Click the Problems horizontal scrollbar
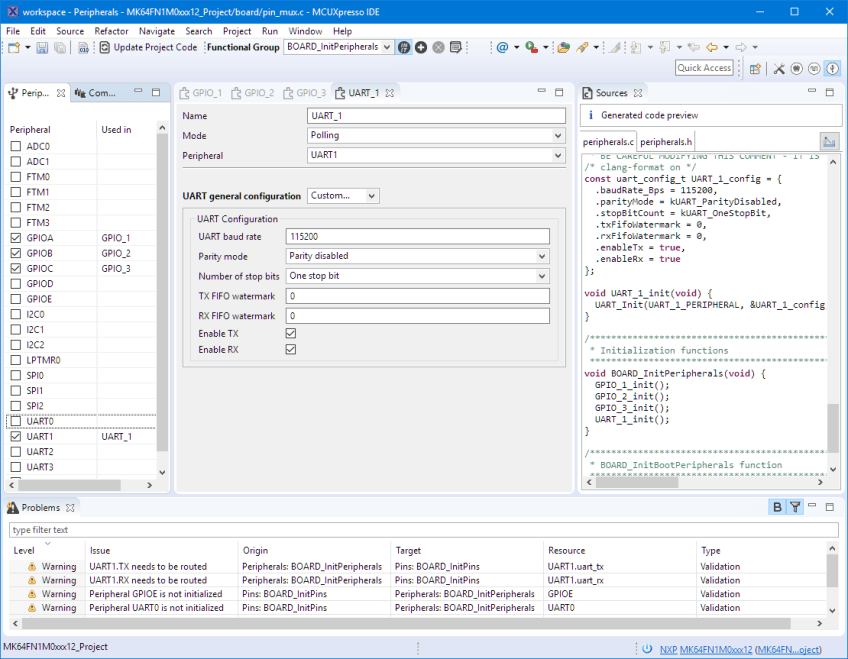This screenshot has height=659, width=848. point(400,623)
